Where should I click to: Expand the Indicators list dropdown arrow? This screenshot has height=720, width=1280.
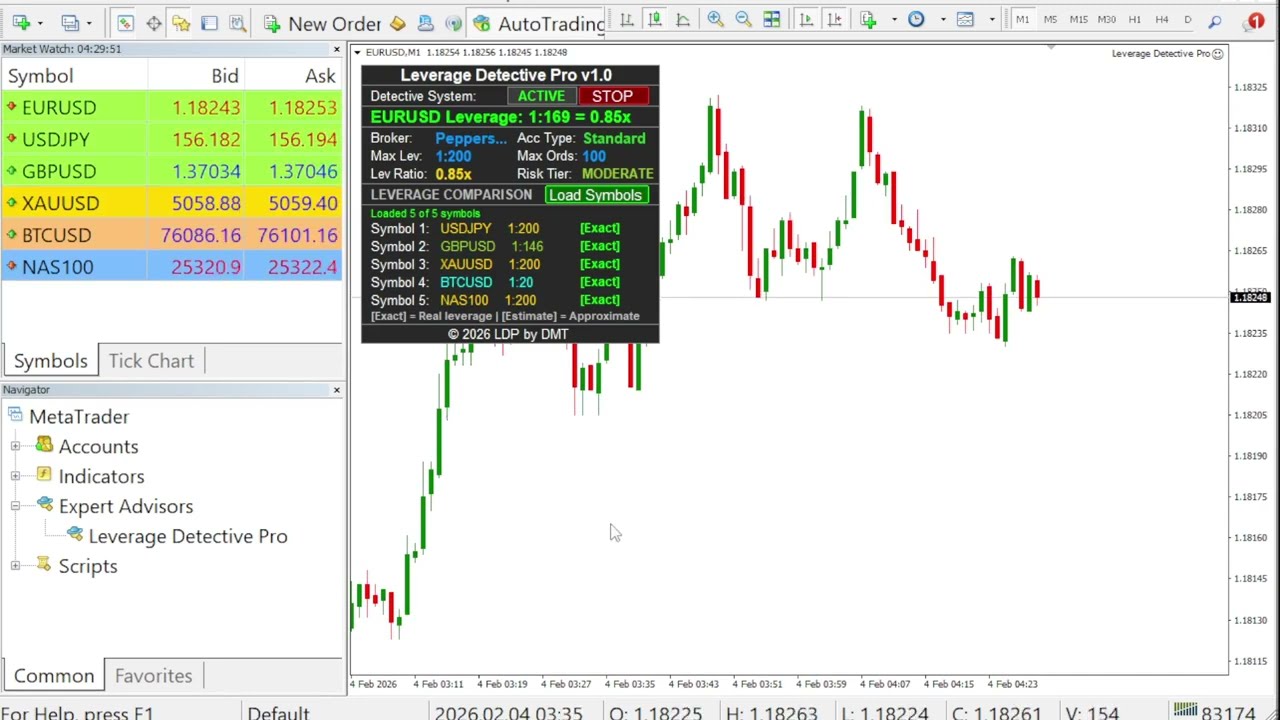(893, 20)
